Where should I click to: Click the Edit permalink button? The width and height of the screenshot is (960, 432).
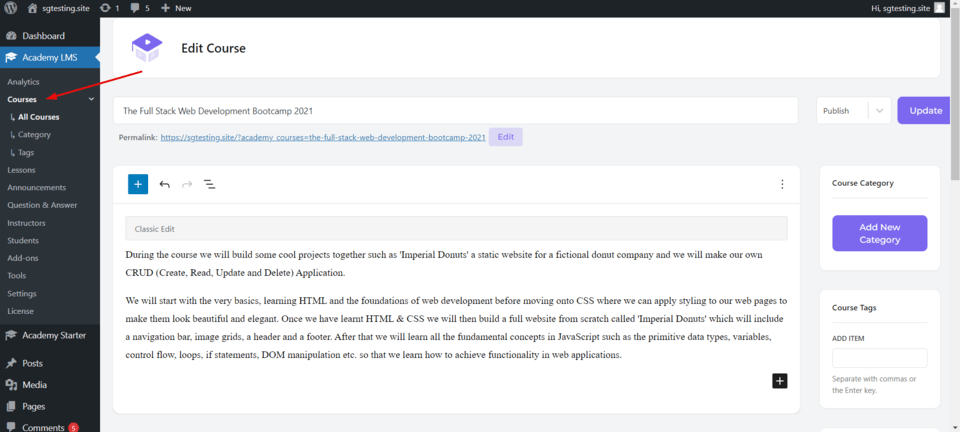505,137
